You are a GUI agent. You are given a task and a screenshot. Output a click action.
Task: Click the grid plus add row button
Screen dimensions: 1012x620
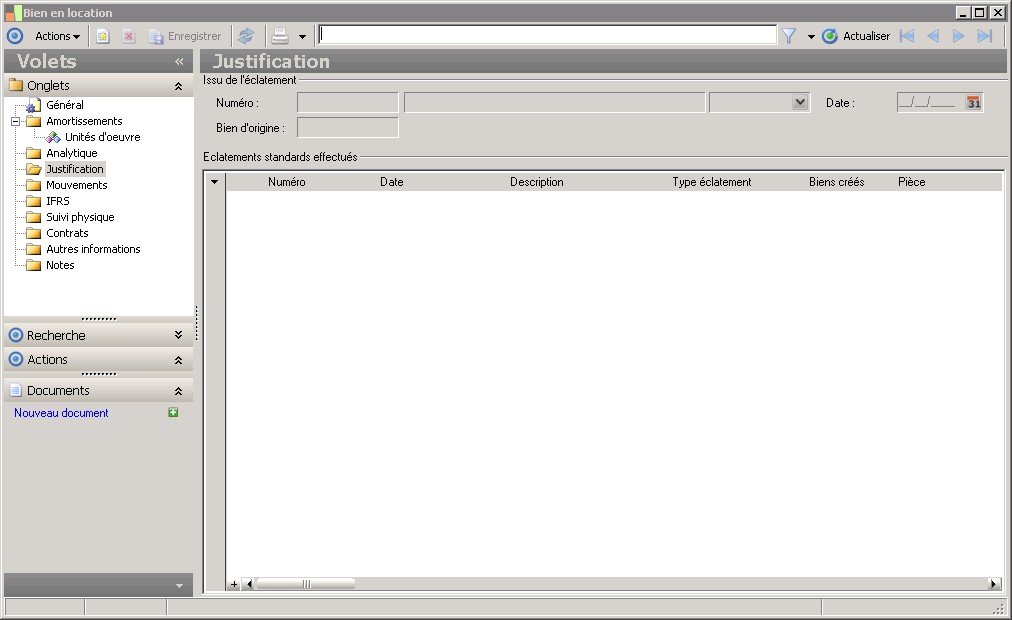tap(234, 585)
